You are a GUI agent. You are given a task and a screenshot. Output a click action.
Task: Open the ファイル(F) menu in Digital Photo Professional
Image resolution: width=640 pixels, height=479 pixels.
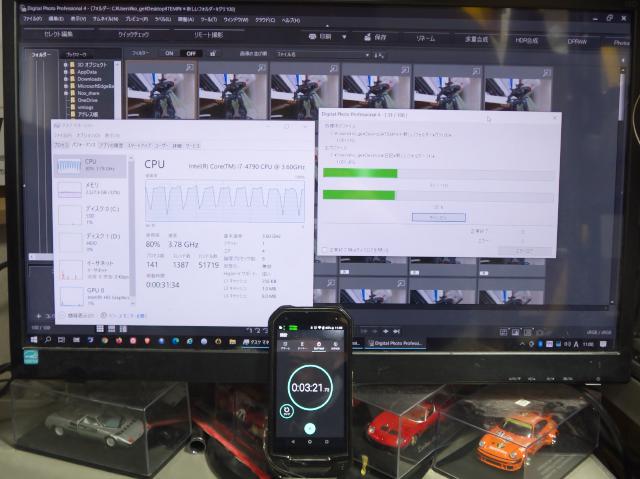point(32,19)
